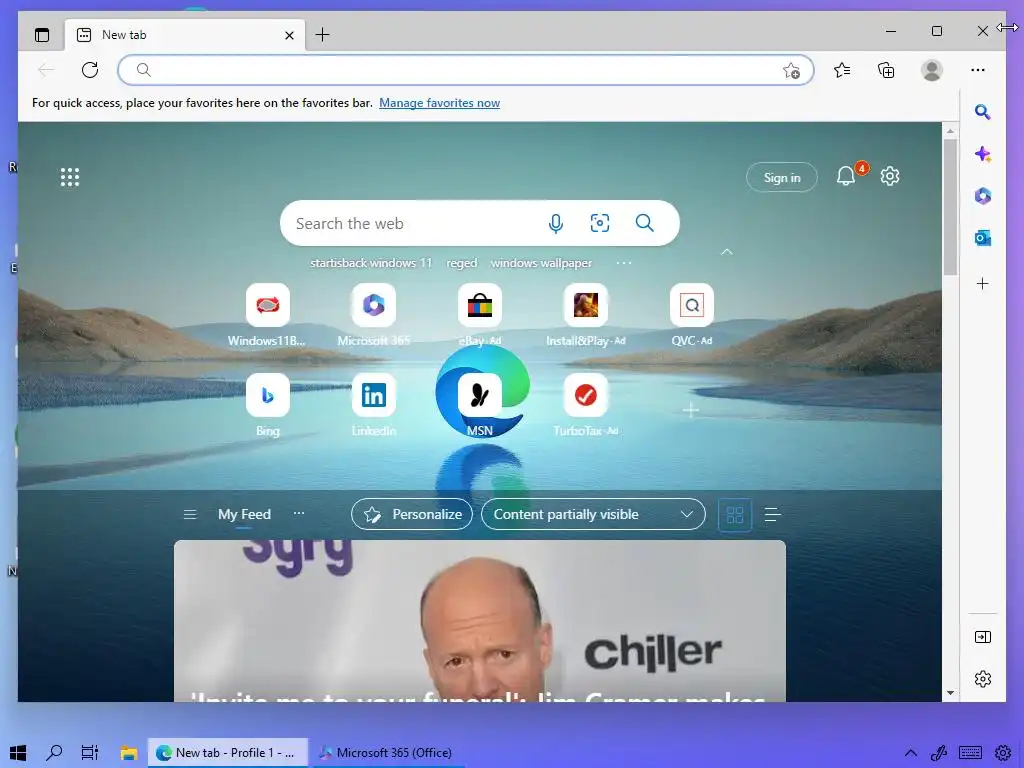Add a new quick link with plus
The width and height of the screenshot is (1024, 768).
pyautogui.click(x=691, y=410)
